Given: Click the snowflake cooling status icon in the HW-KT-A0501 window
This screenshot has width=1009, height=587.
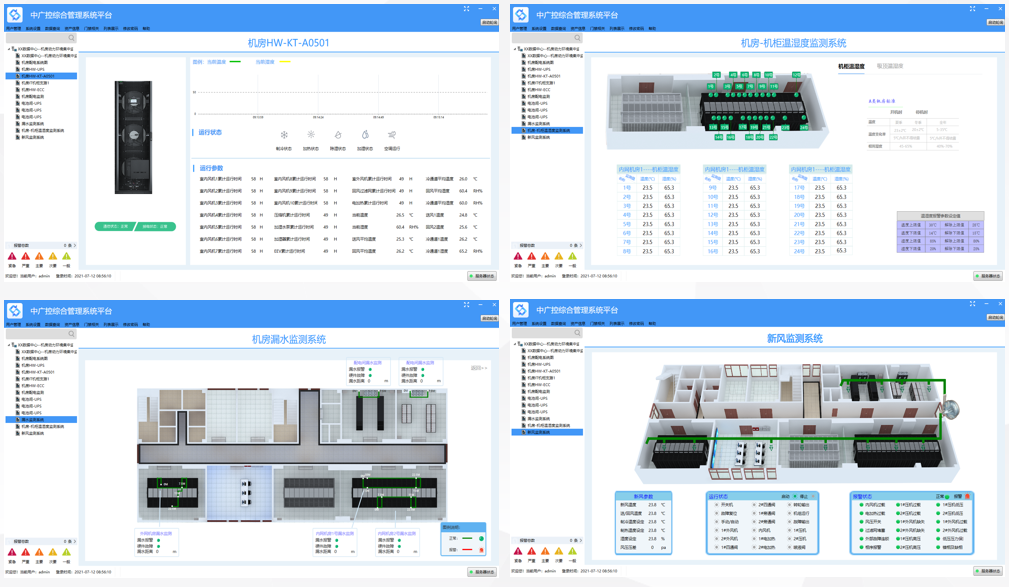Looking at the screenshot, I should [x=284, y=135].
